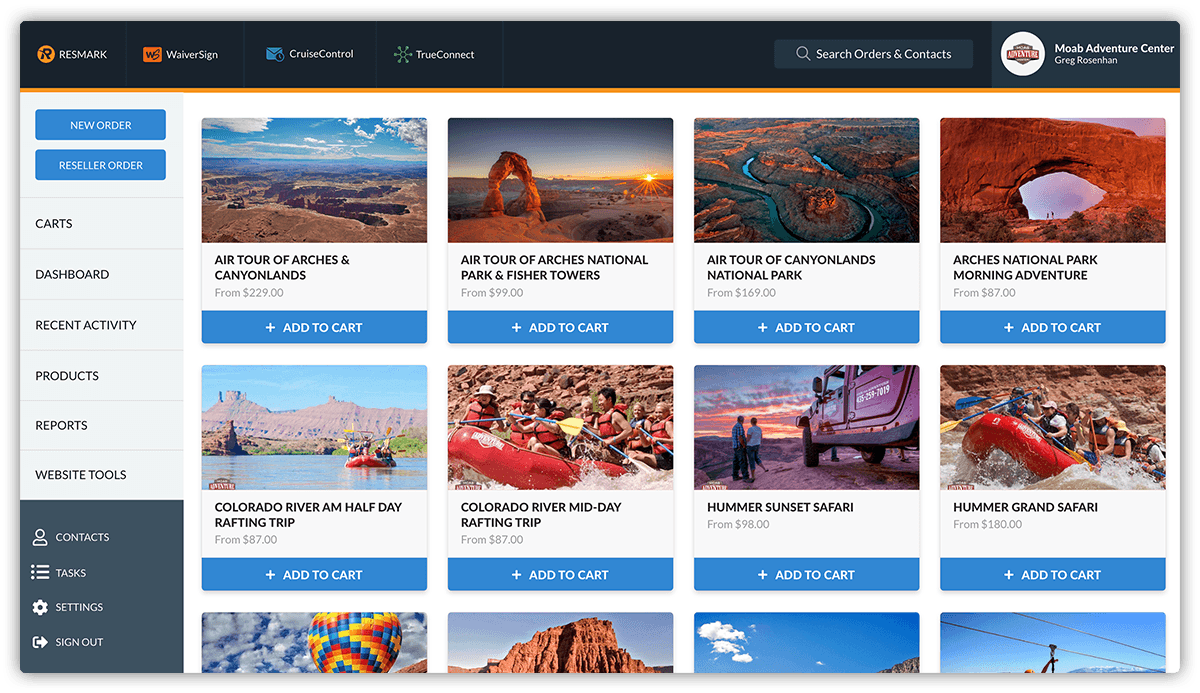Open Carts in the sidebar
The width and height of the screenshot is (1200, 693).
(x=102, y=224)
